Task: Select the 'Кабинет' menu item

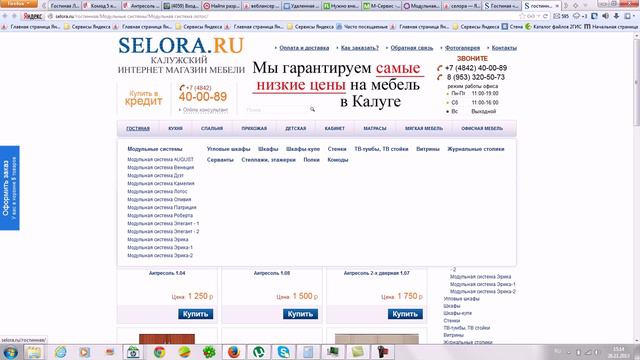Action: [x=335, y=128]
